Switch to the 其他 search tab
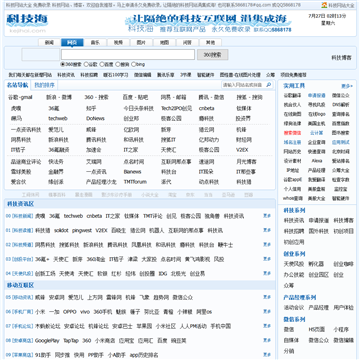360x360 pixels. coord(210,43)
